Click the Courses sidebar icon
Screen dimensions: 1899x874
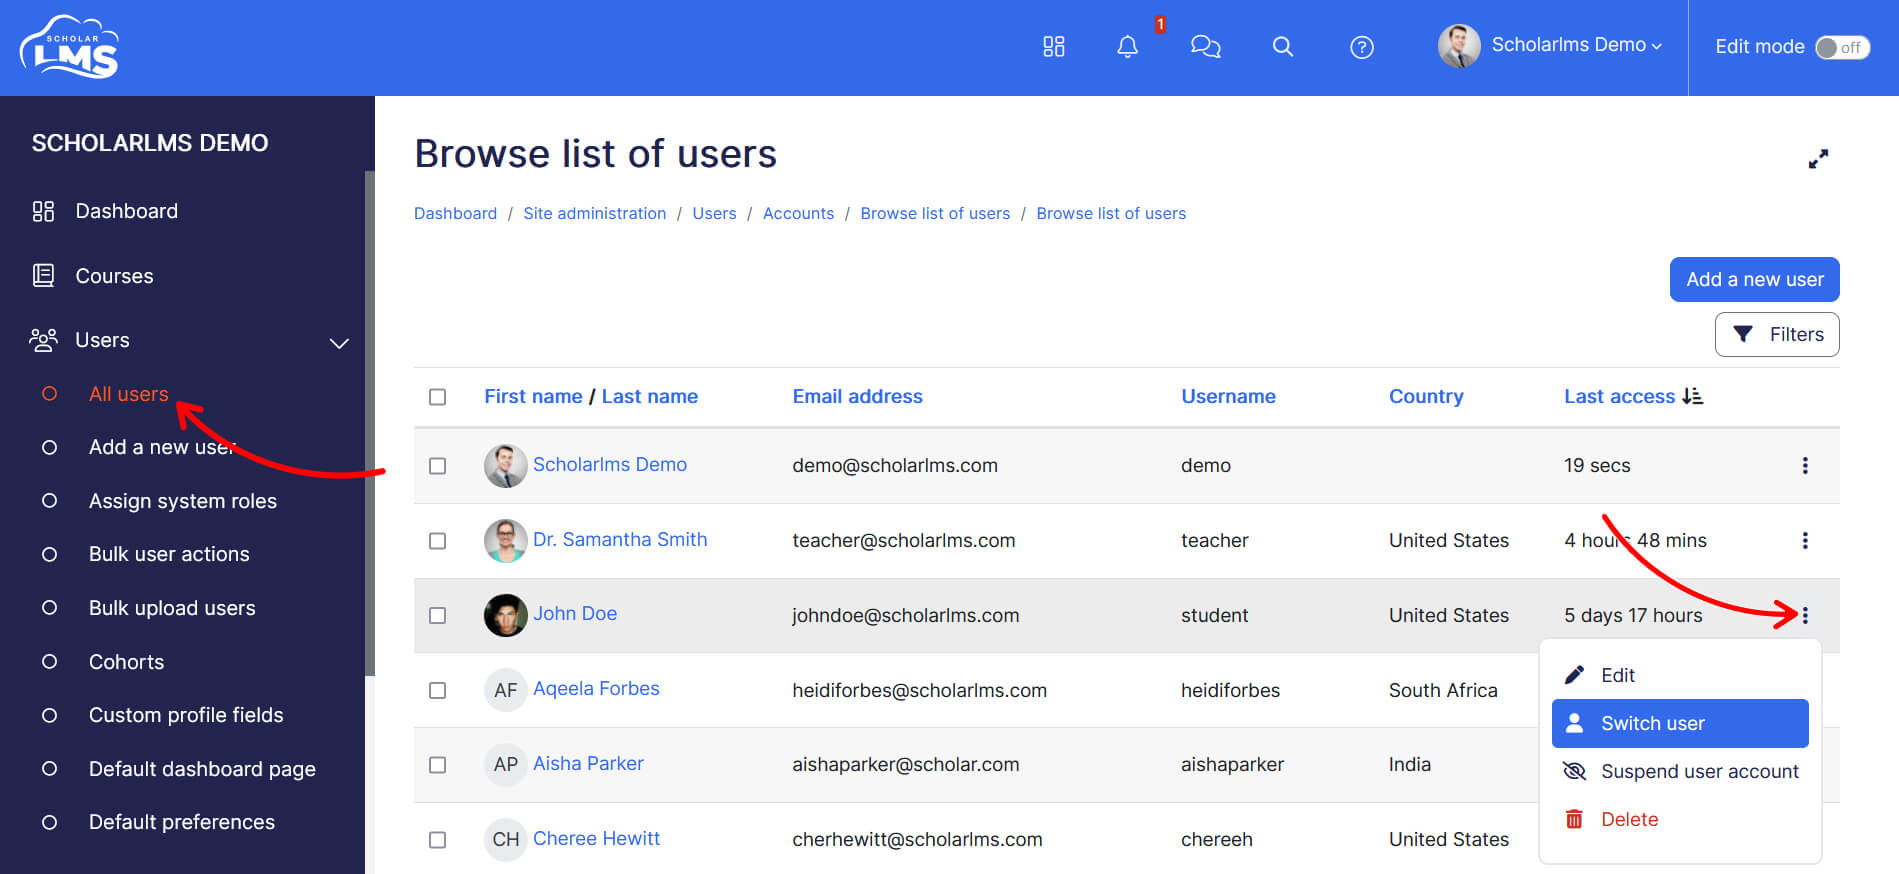[x=43, y=275]
